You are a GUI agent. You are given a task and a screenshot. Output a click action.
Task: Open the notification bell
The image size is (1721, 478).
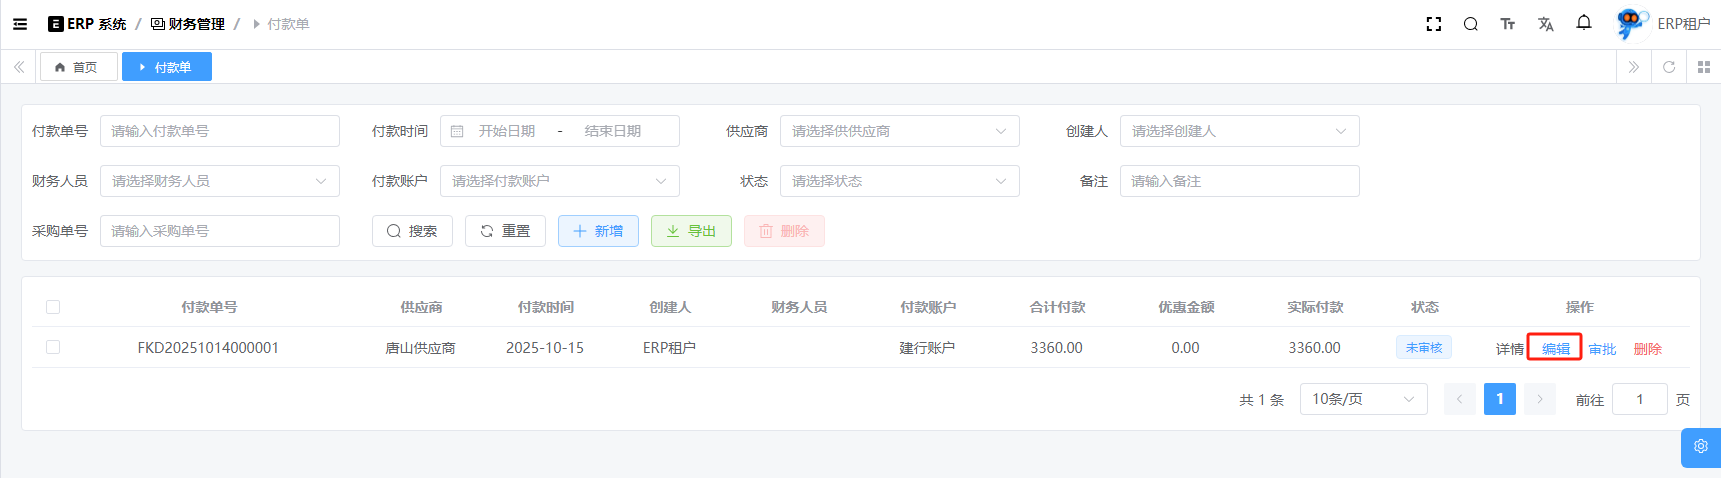click(1583, 23)
